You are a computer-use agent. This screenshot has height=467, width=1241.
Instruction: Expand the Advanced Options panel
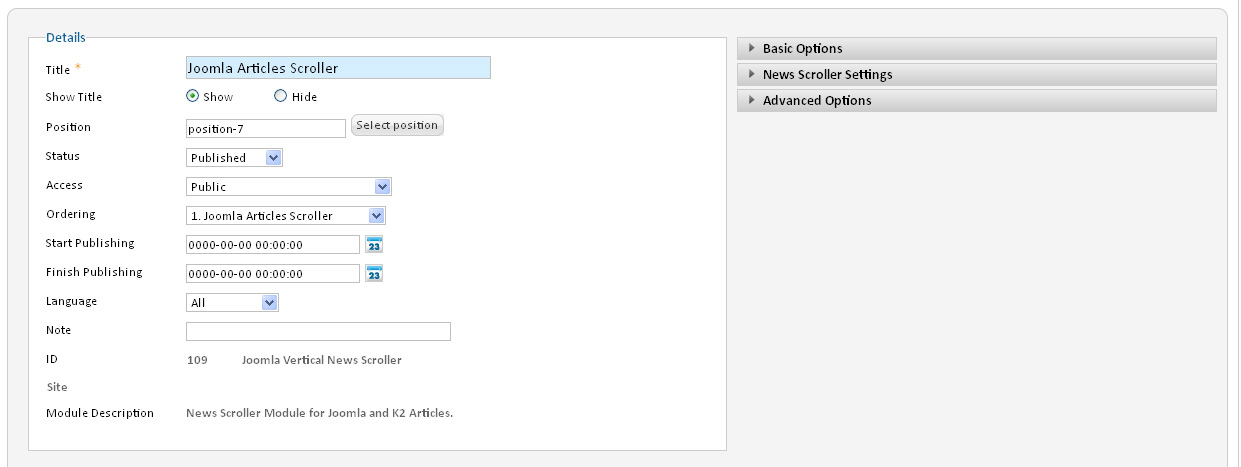pyautogui.click(x=977, y=100)
